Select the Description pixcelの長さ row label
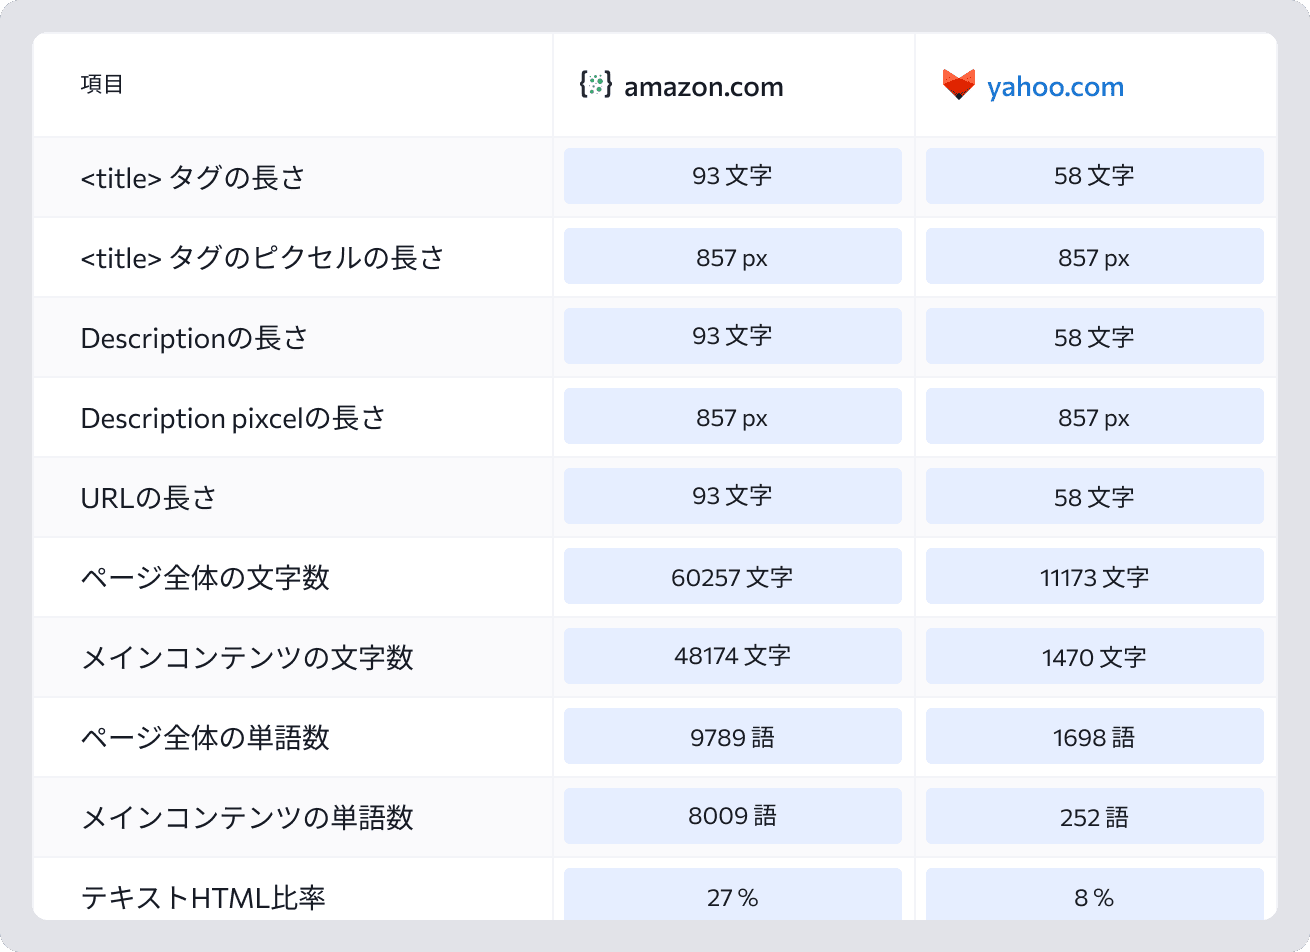The width and height of the screenshot is (1310, 952). [x=233, y=418]
